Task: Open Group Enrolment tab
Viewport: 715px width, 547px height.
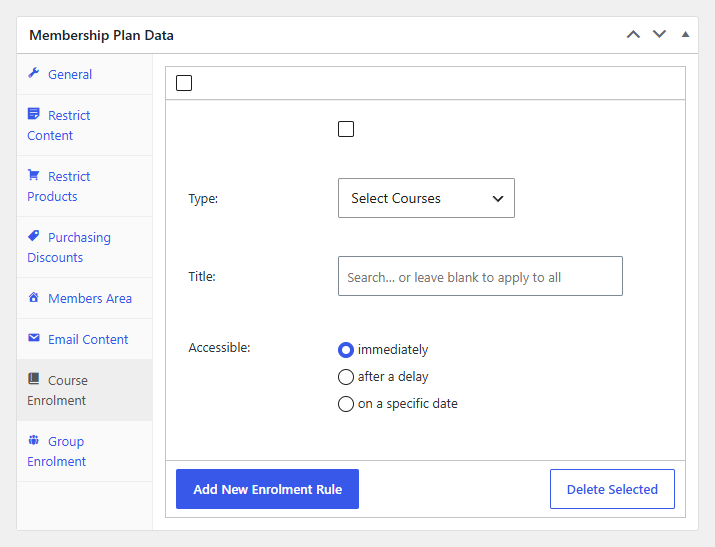Action: (x=84, y=451)
